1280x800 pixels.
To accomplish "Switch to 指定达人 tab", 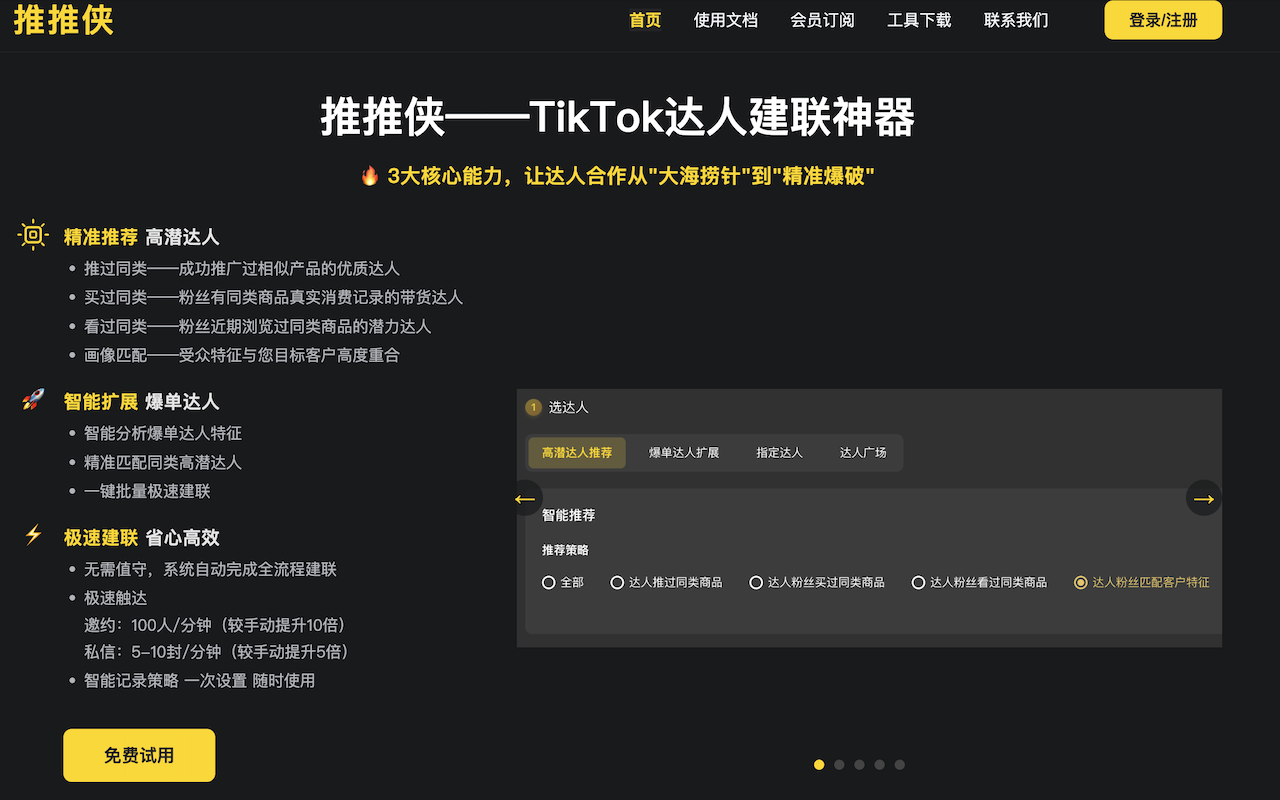I will point(780,453).
